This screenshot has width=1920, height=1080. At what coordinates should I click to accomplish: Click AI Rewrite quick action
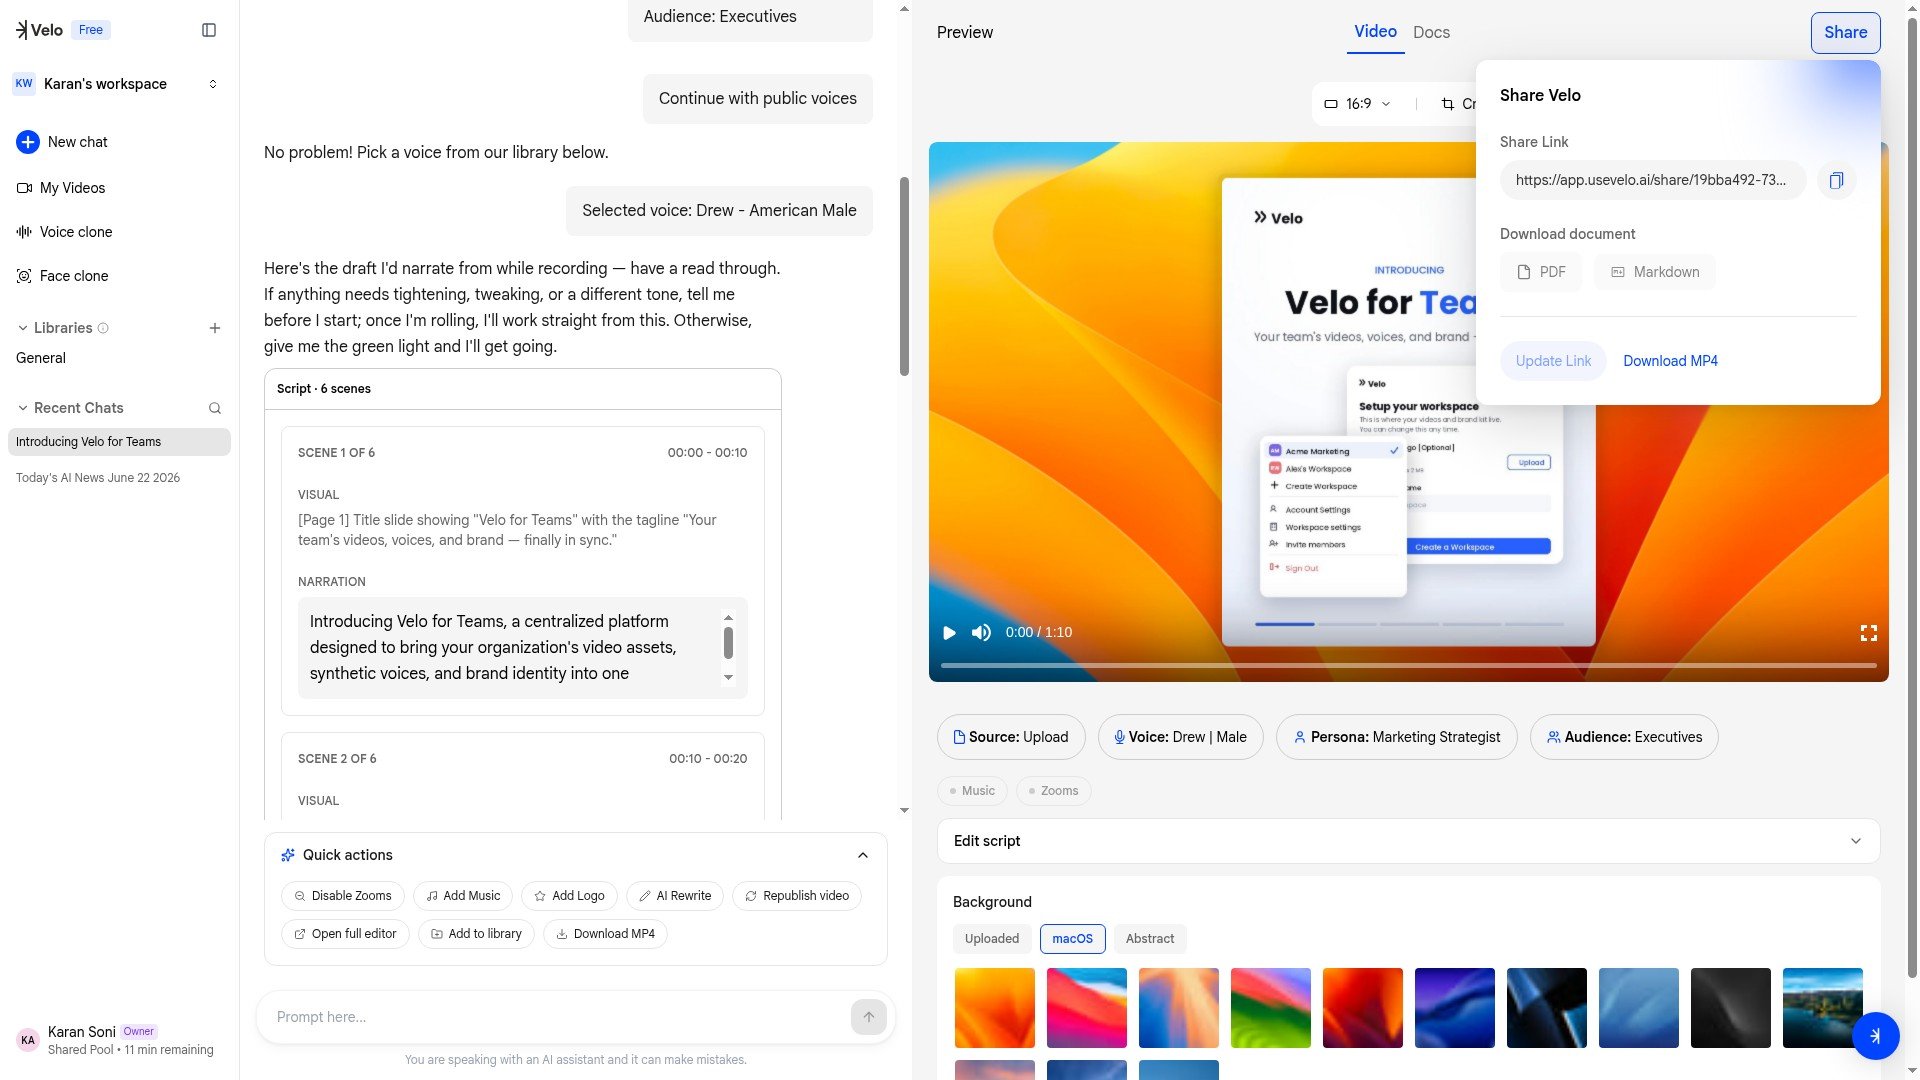tap(675, 896)
